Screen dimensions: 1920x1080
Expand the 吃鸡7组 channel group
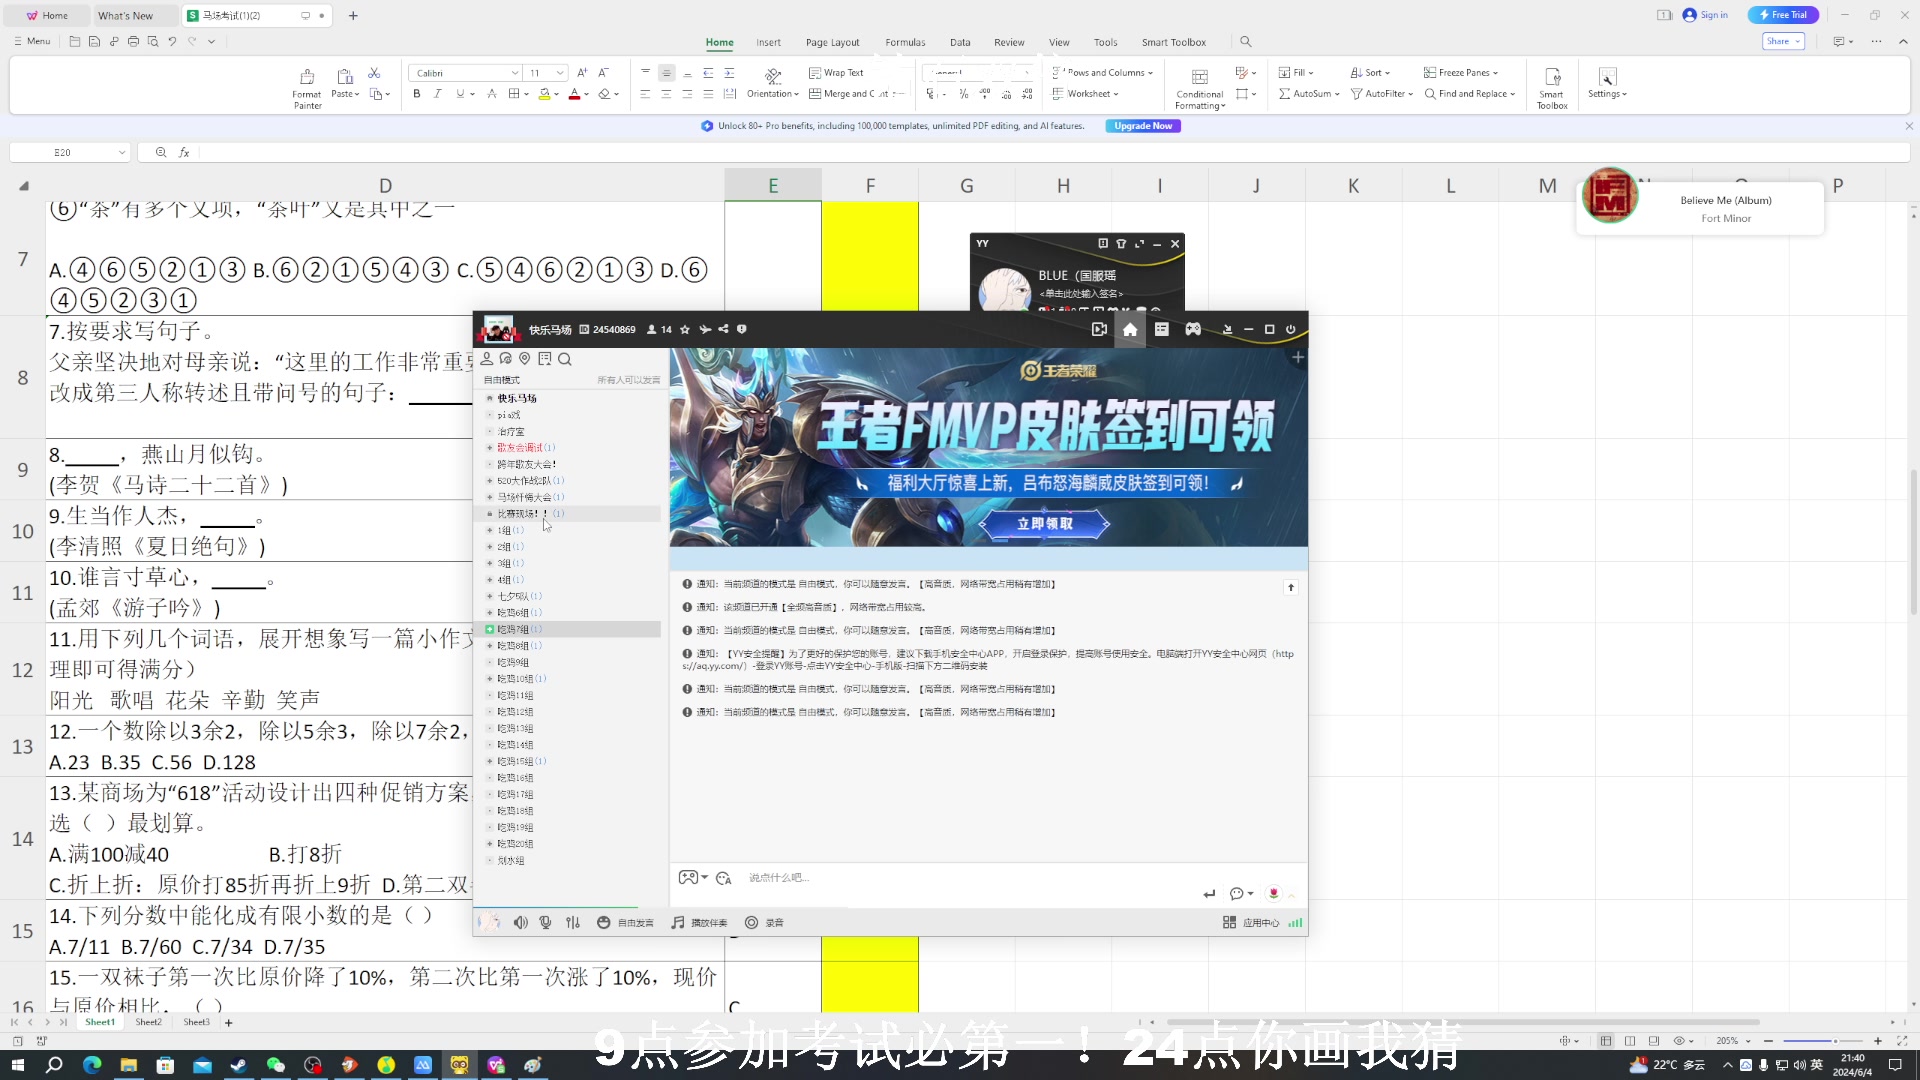pos(488,628)
